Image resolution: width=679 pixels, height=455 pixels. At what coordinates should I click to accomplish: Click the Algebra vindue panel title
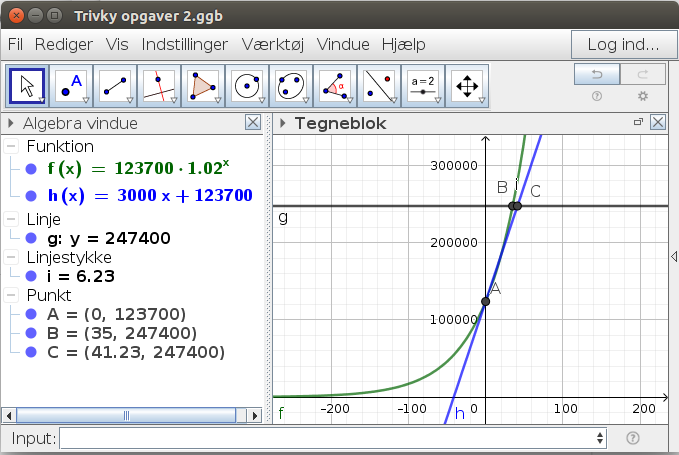pos(80,123)
